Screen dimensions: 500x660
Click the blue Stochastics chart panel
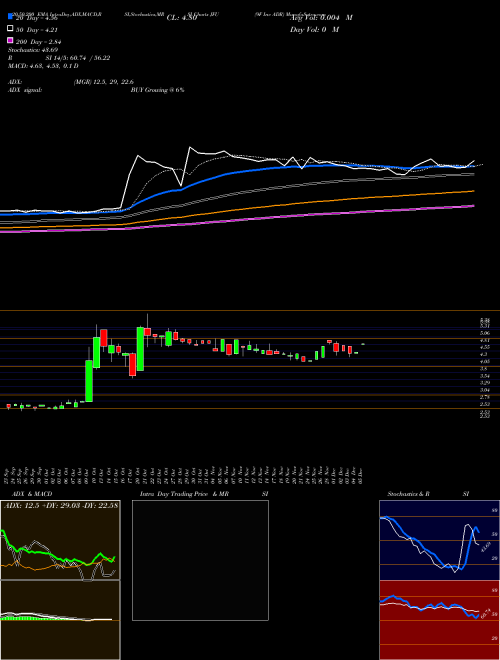point(439,540)
